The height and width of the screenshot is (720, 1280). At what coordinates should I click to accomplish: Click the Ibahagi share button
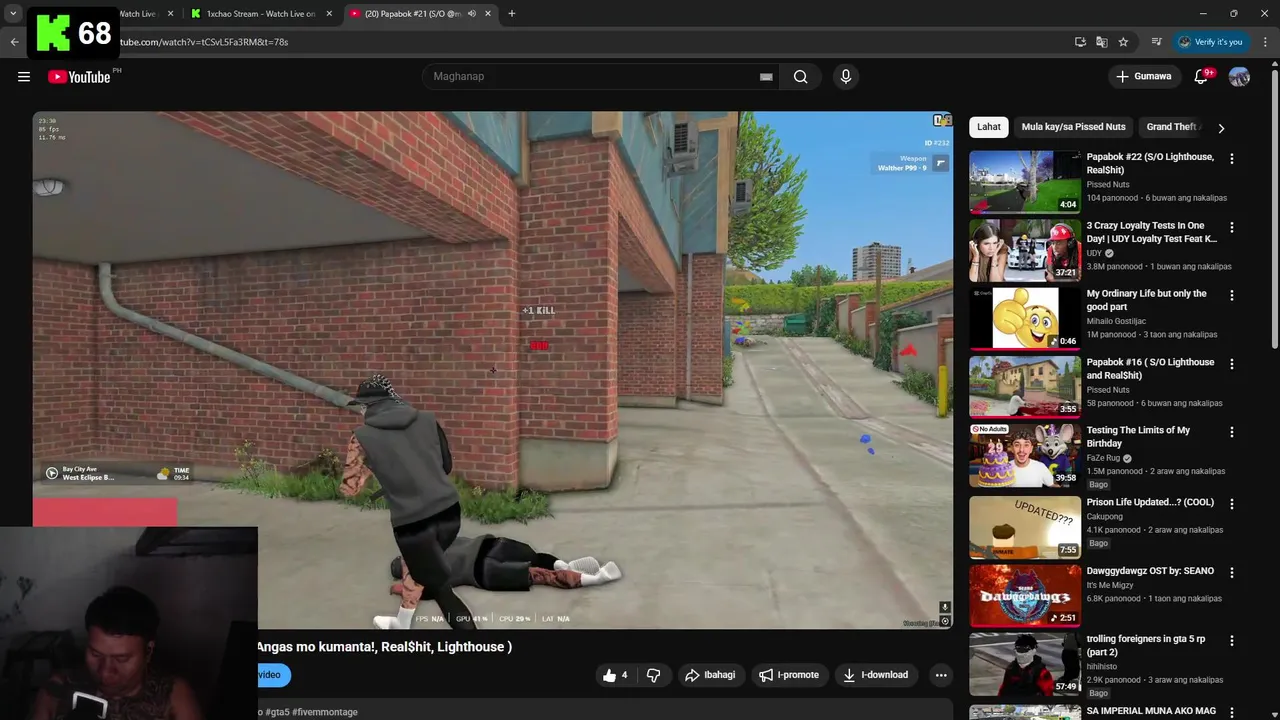click(x=710, y=675)
